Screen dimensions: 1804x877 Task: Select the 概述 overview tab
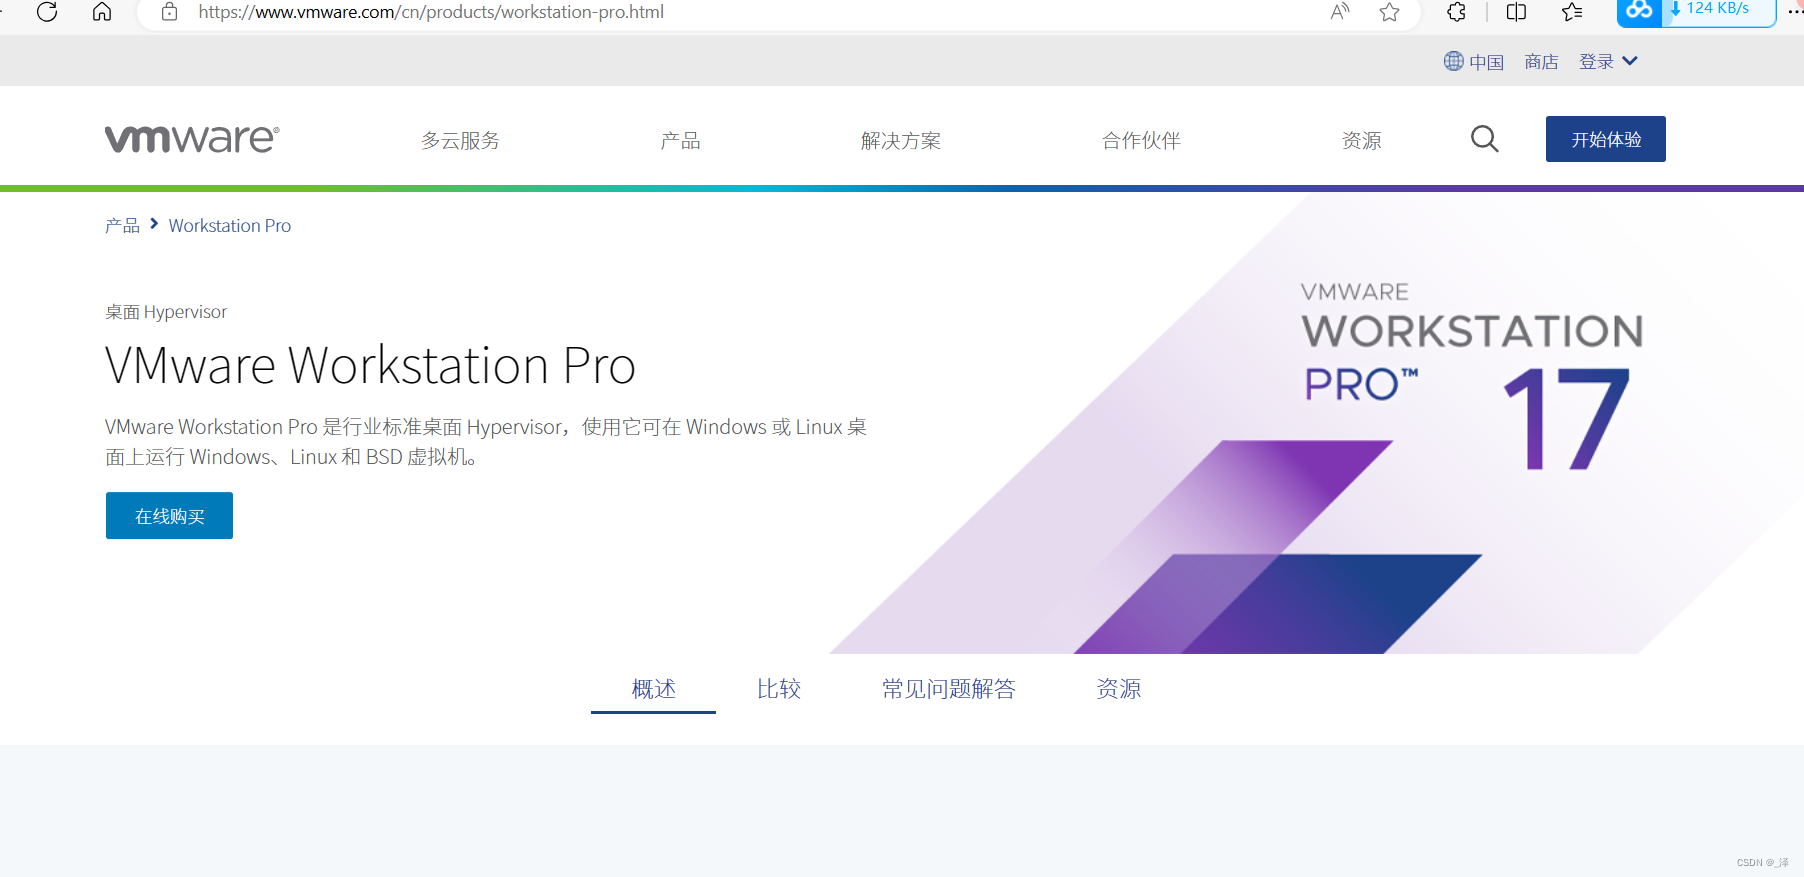coord(654,689)
